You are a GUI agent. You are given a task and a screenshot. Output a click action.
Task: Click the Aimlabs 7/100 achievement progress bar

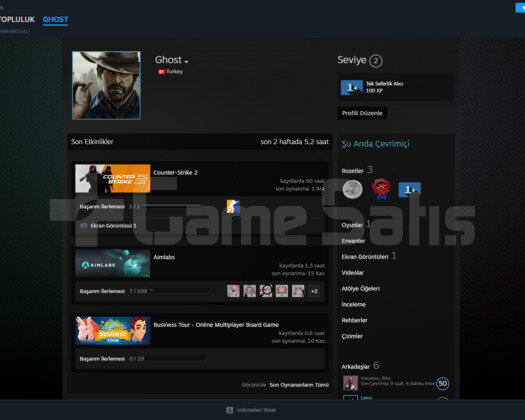pos(180,291)
